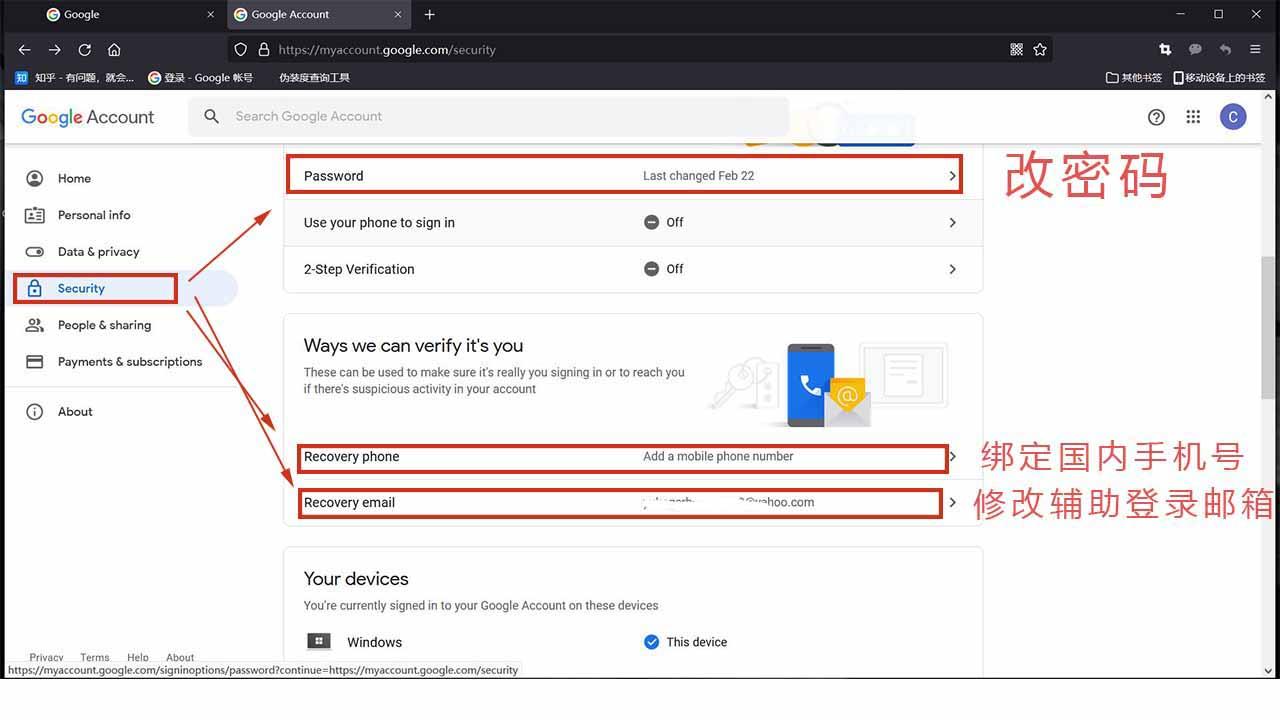Open 2-Step Verification settings
The width and height of the screenshot is (1280, 720).
tap(633, 269)
